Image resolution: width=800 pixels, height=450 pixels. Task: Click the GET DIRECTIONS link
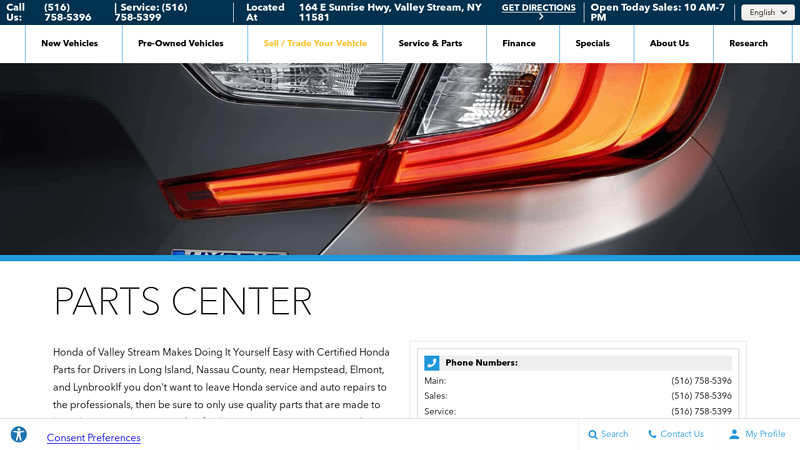pos(538,8)
